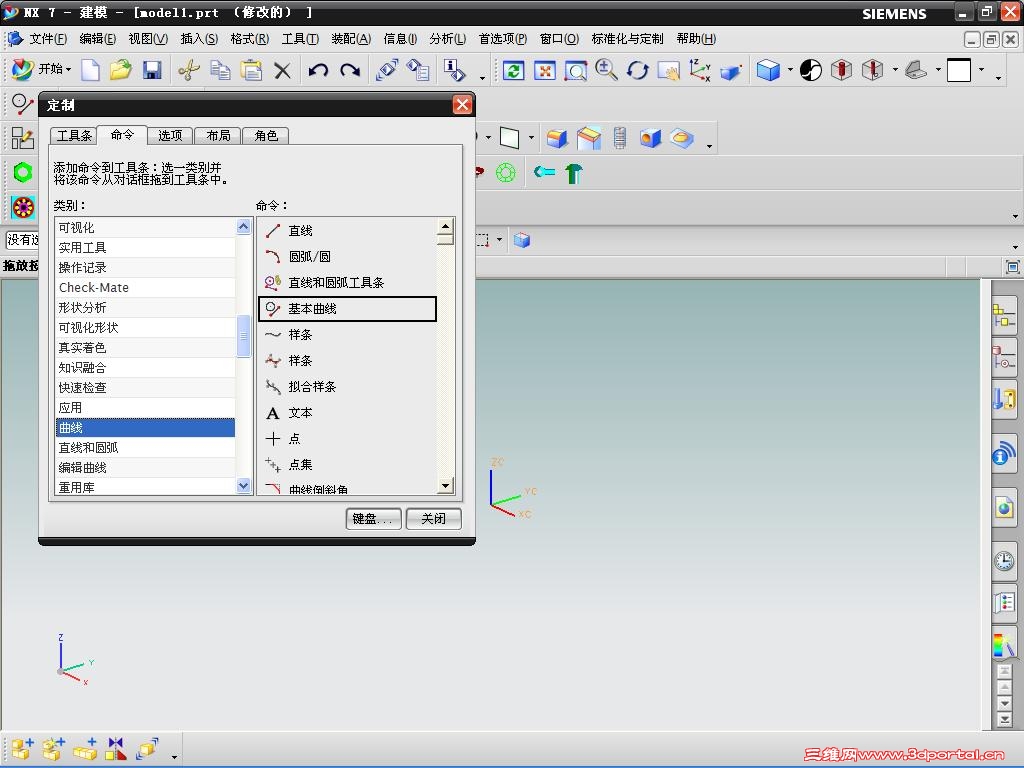Viewport: 1024px width, 768px height.
Task: Expand the bottom assembly toolbar options arrow
Action: tap(174, 757)
